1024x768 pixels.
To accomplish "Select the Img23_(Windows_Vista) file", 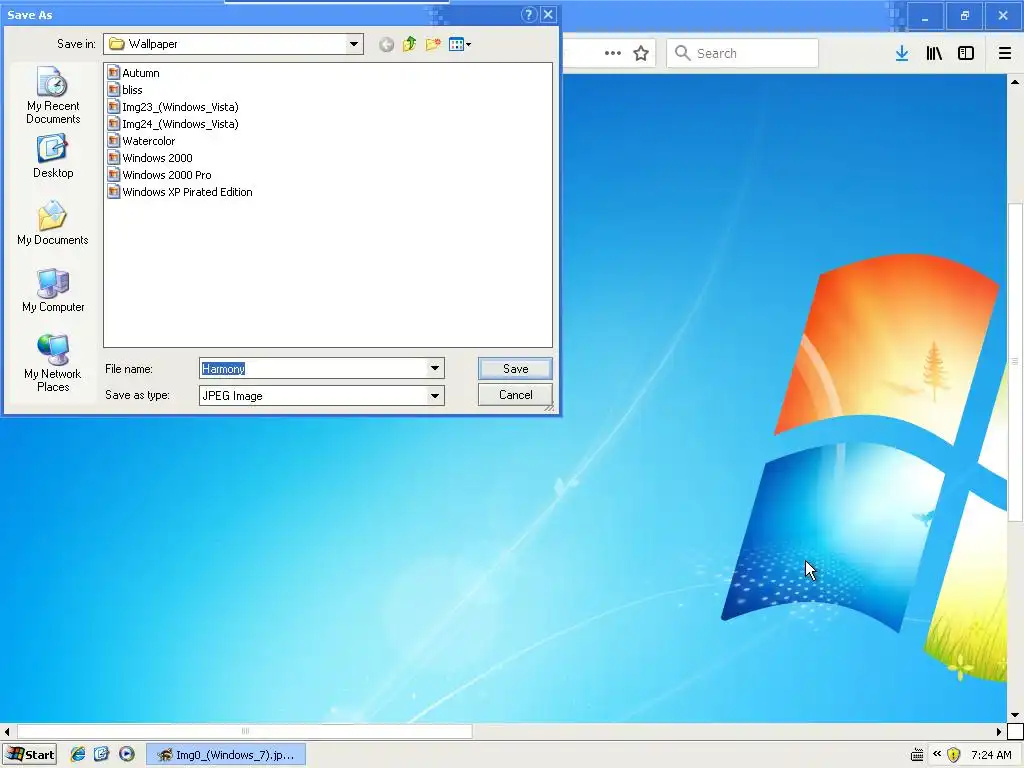I will pyautogui.click(x=174, y=106).
